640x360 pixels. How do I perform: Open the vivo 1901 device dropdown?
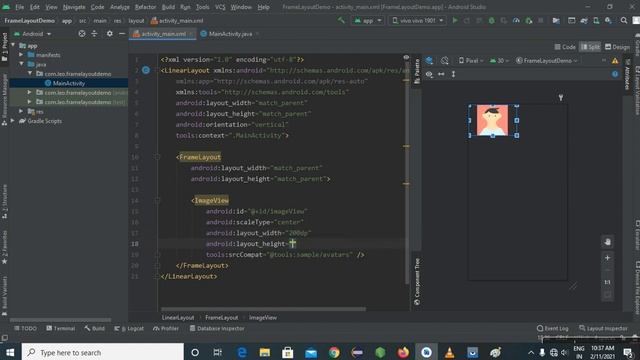(x=417, y=20)
